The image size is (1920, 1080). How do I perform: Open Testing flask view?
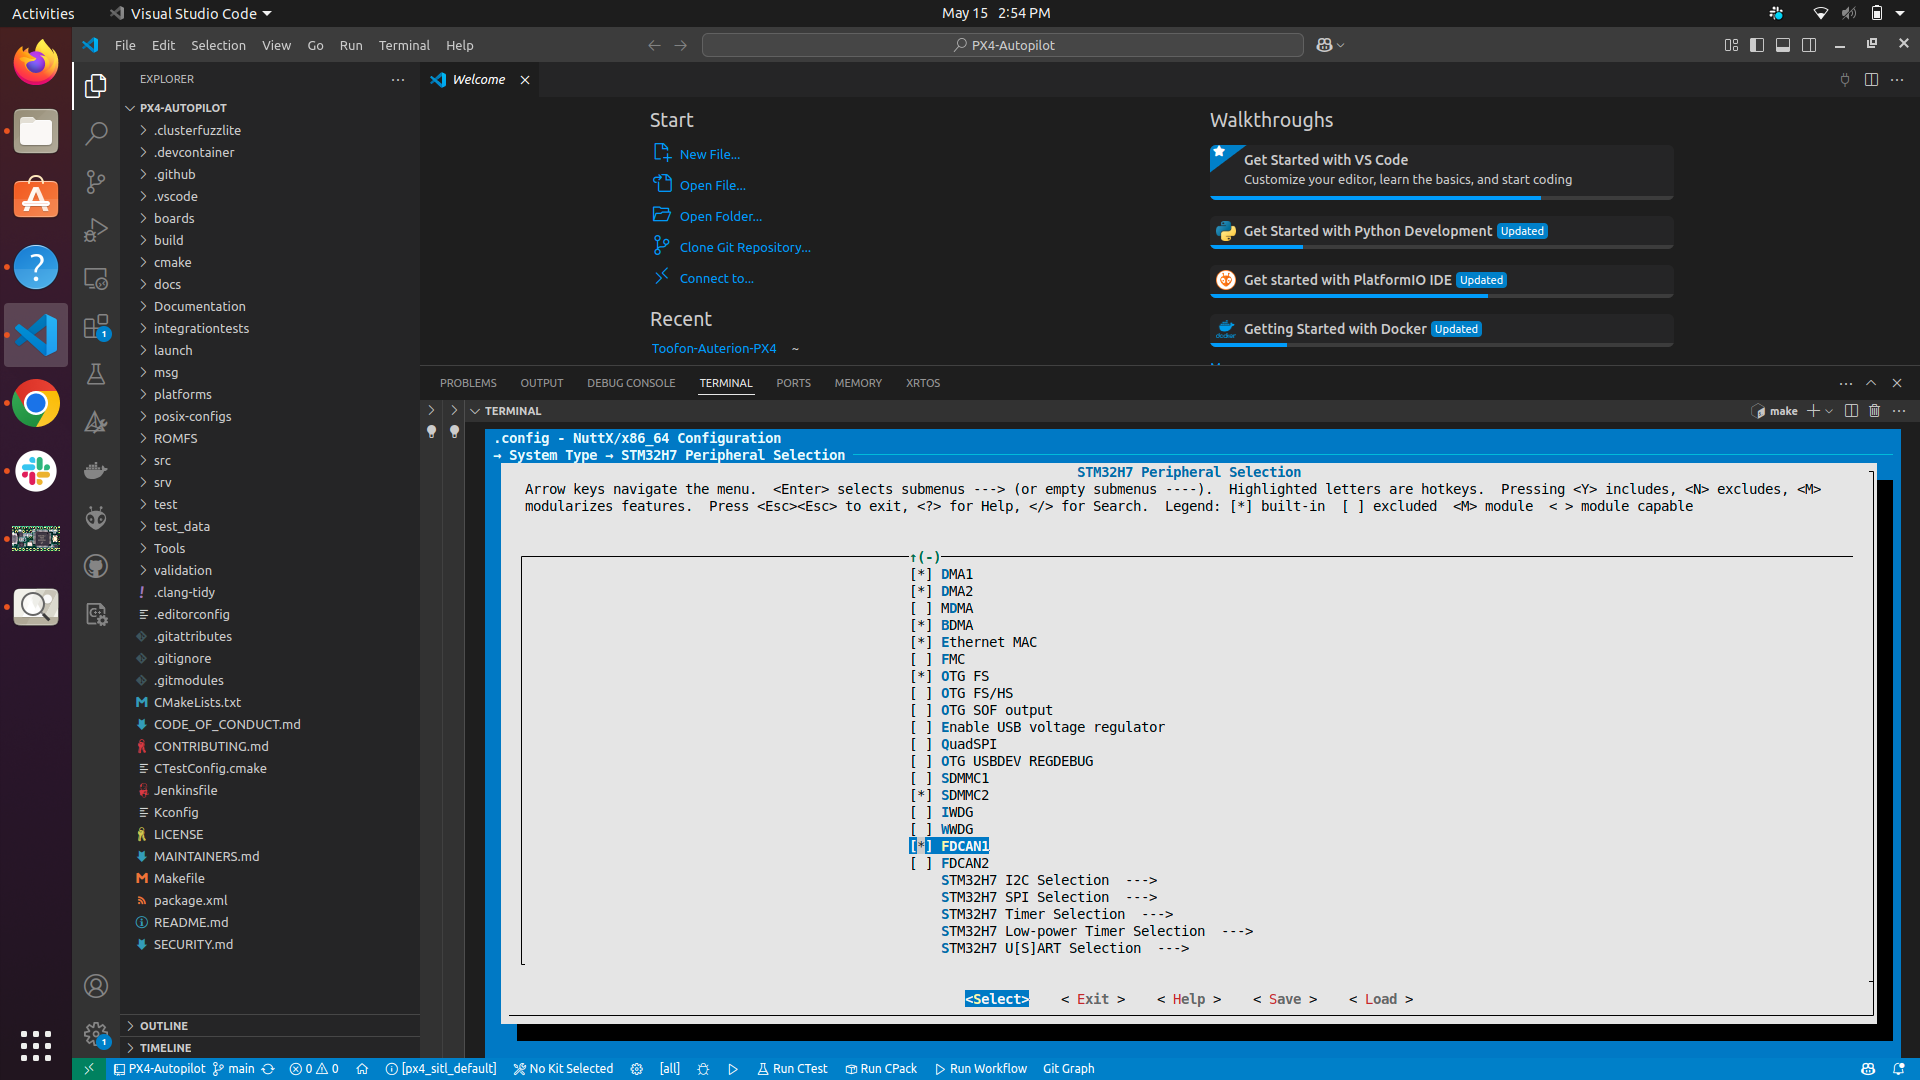click(x=96, y=374)
